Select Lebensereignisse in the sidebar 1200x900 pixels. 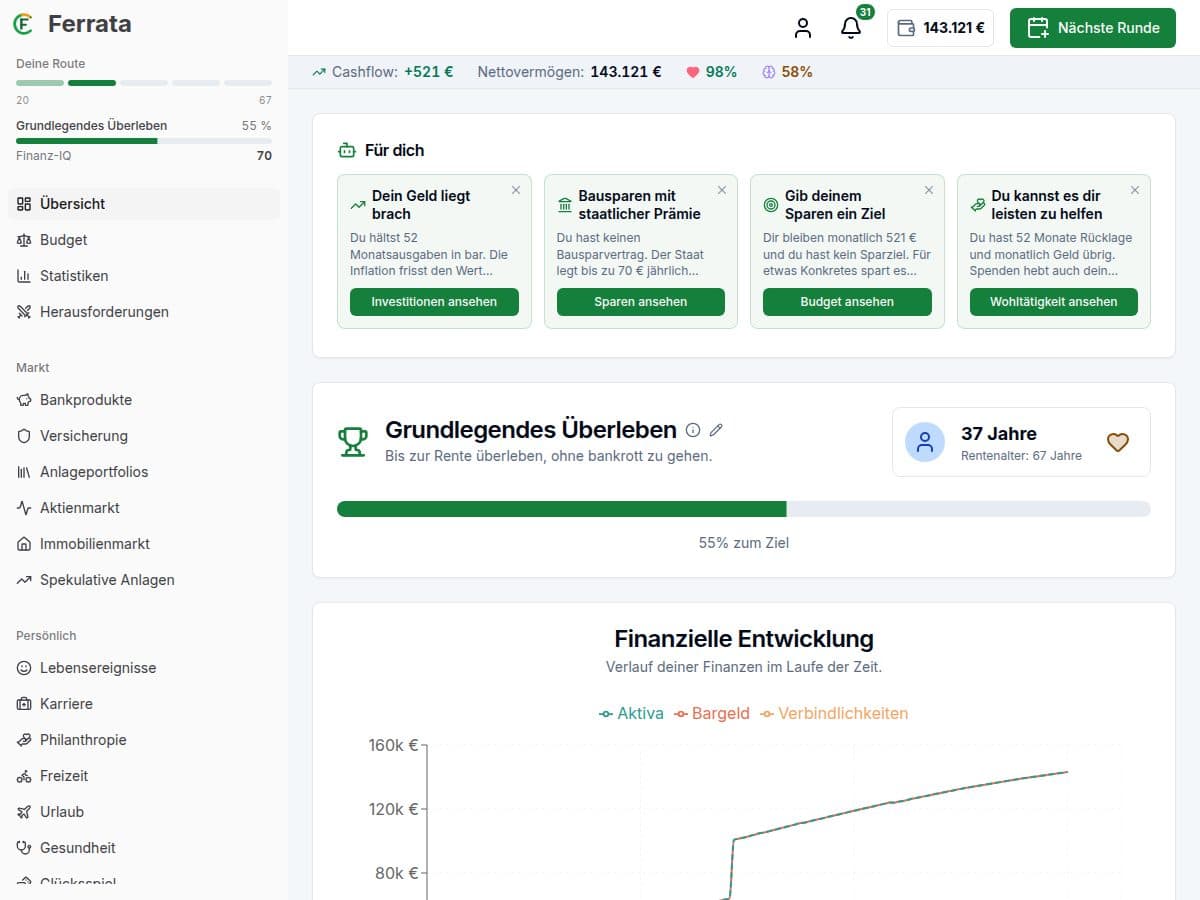tap(144, 668)
